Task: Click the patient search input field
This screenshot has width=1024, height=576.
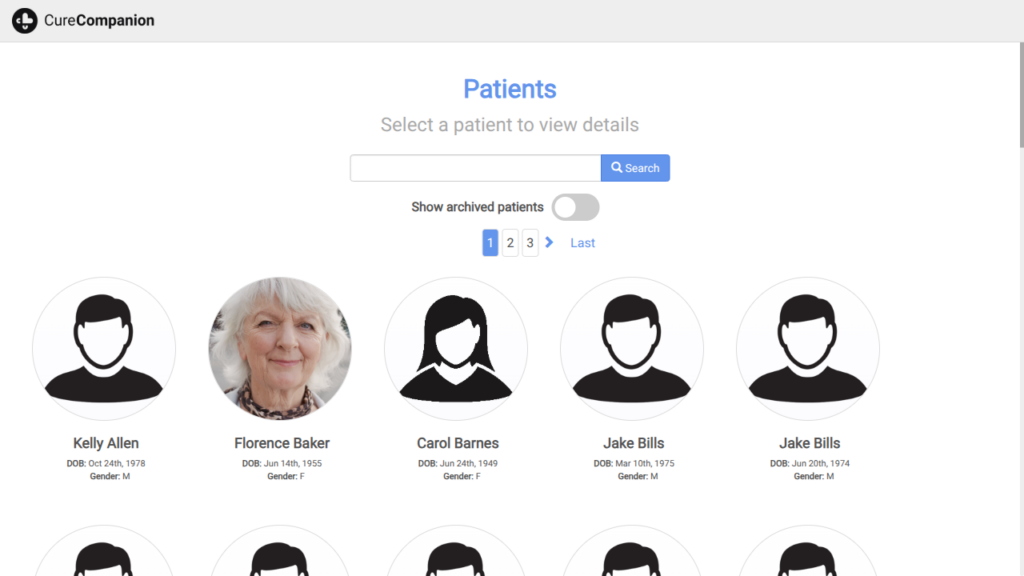Action: coord(475,168)
